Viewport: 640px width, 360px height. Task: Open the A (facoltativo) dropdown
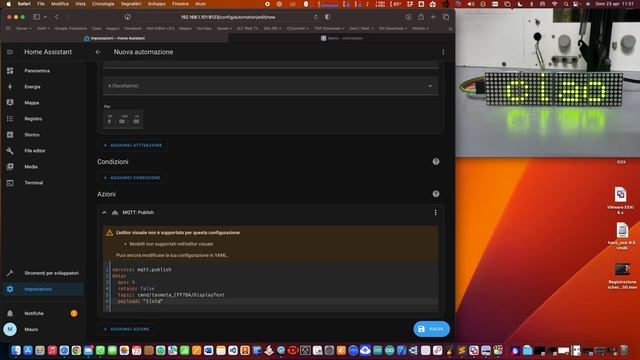coord(271,86)
